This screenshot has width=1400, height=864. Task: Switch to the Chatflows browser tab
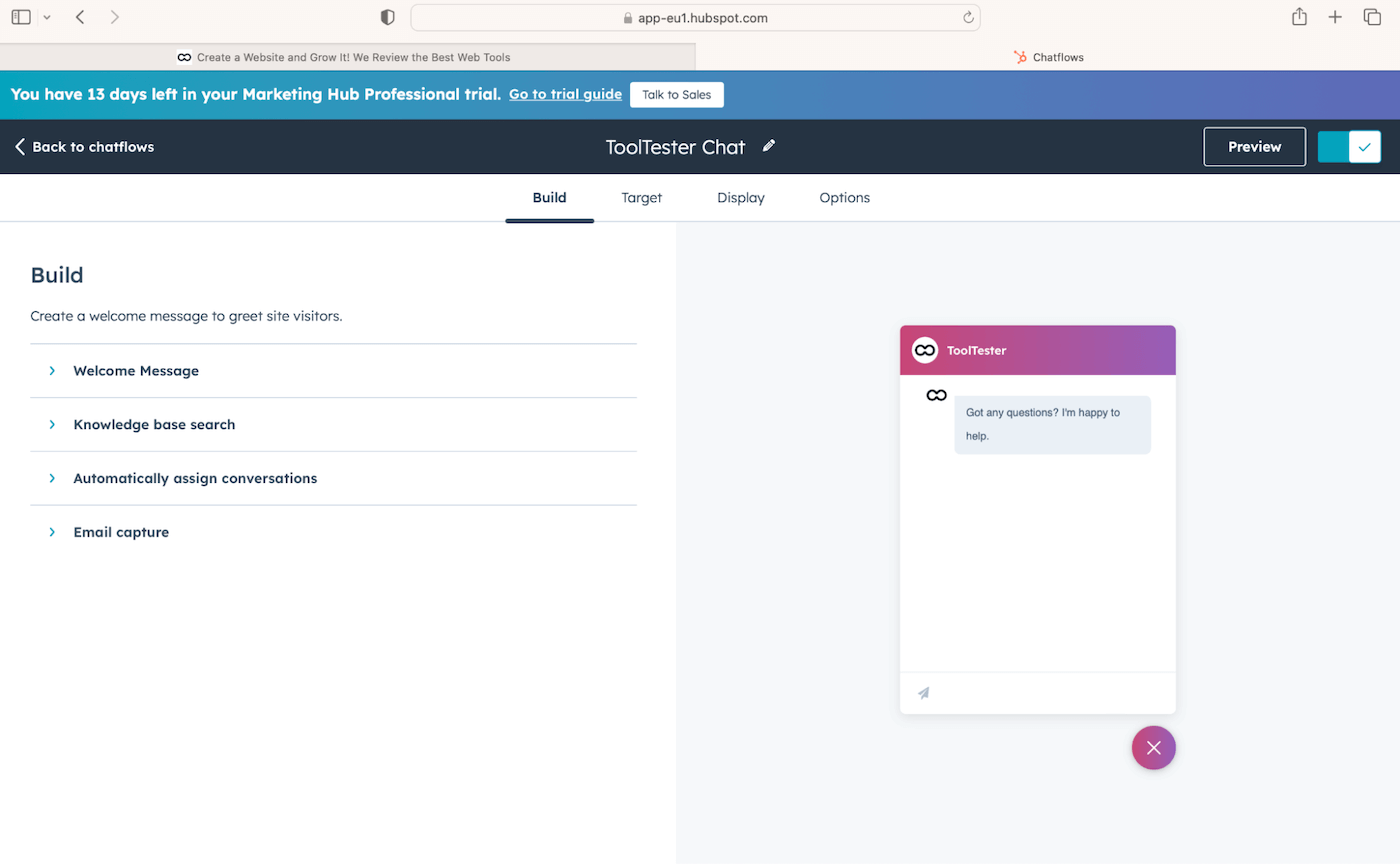1048,57
